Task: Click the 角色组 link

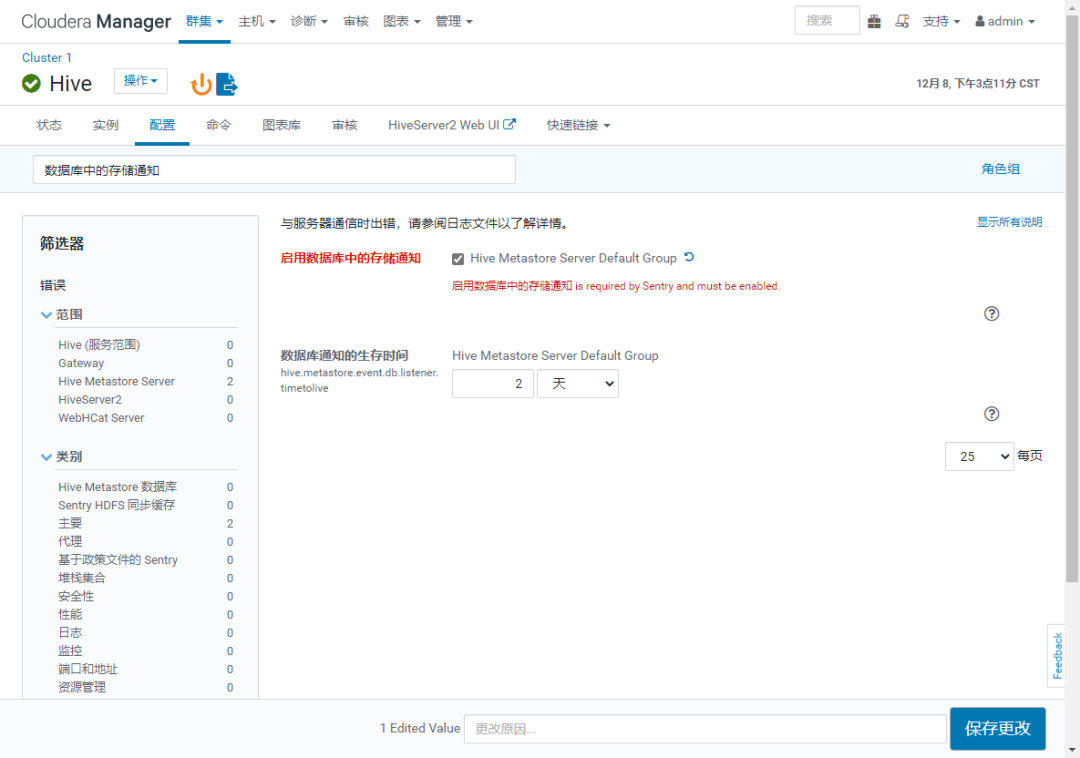Action: coord(1000,169)
